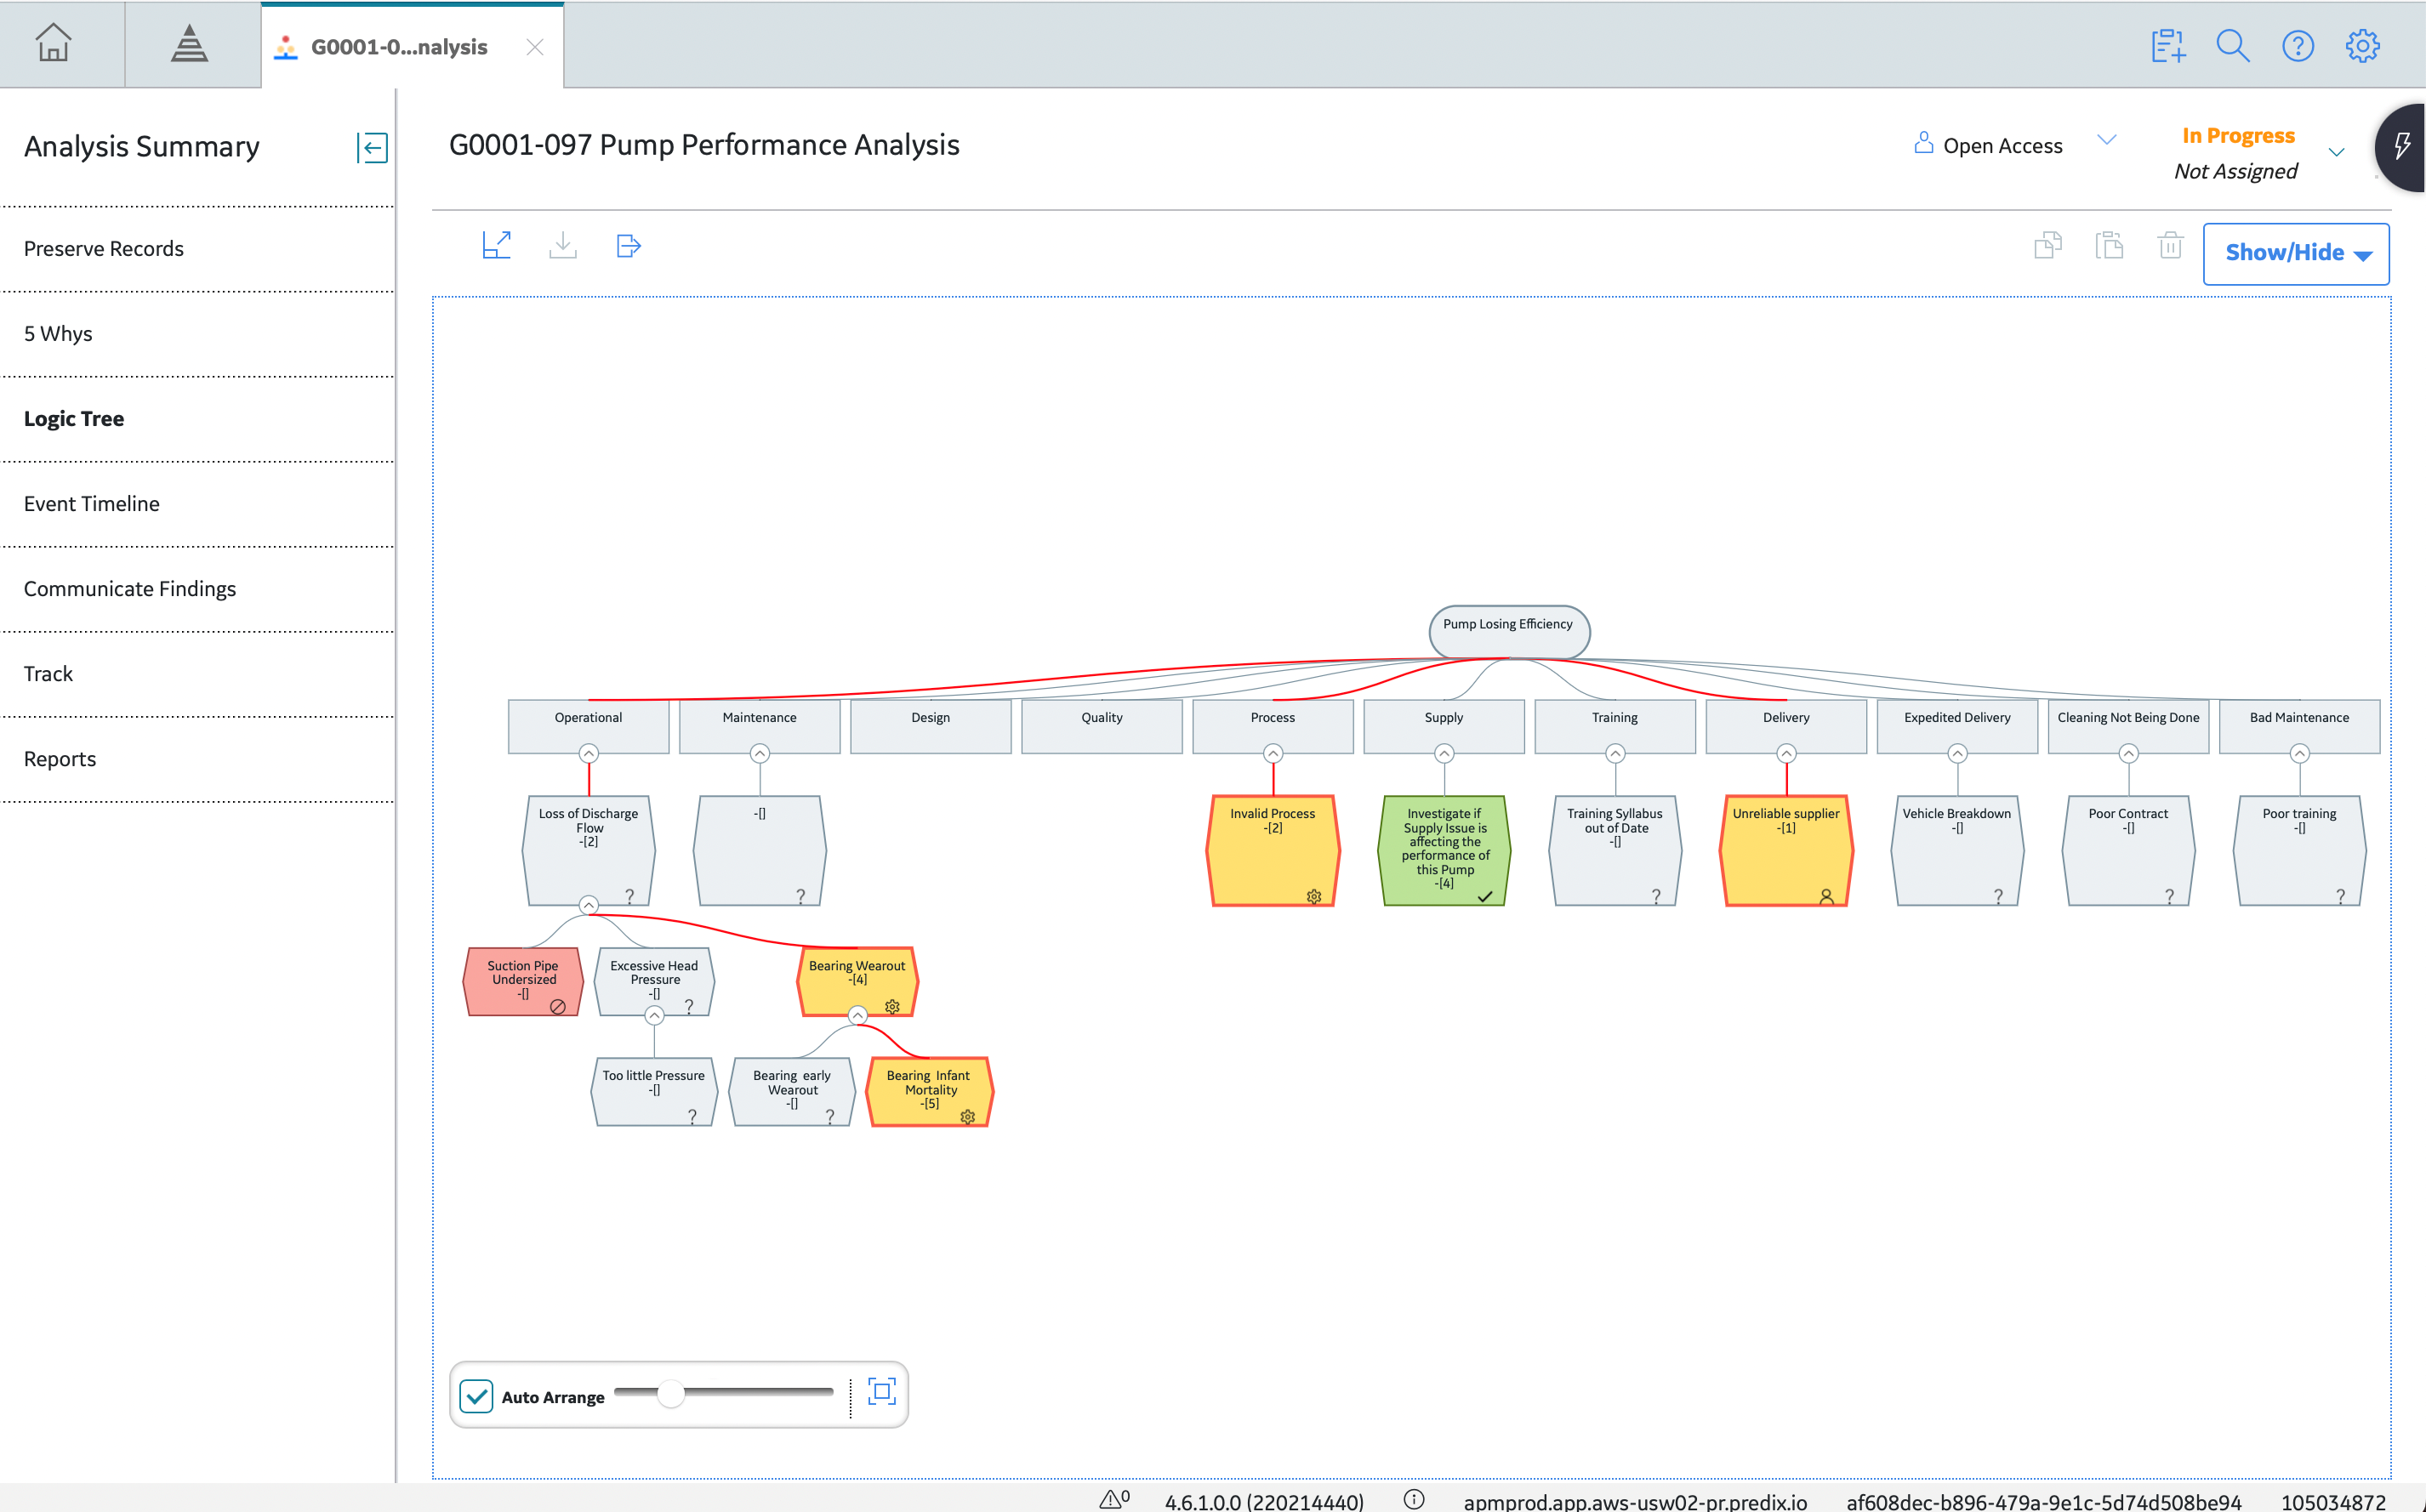2426x1512 pixels.
Task: Open the Event Timeline section
Action: point(92,504)
